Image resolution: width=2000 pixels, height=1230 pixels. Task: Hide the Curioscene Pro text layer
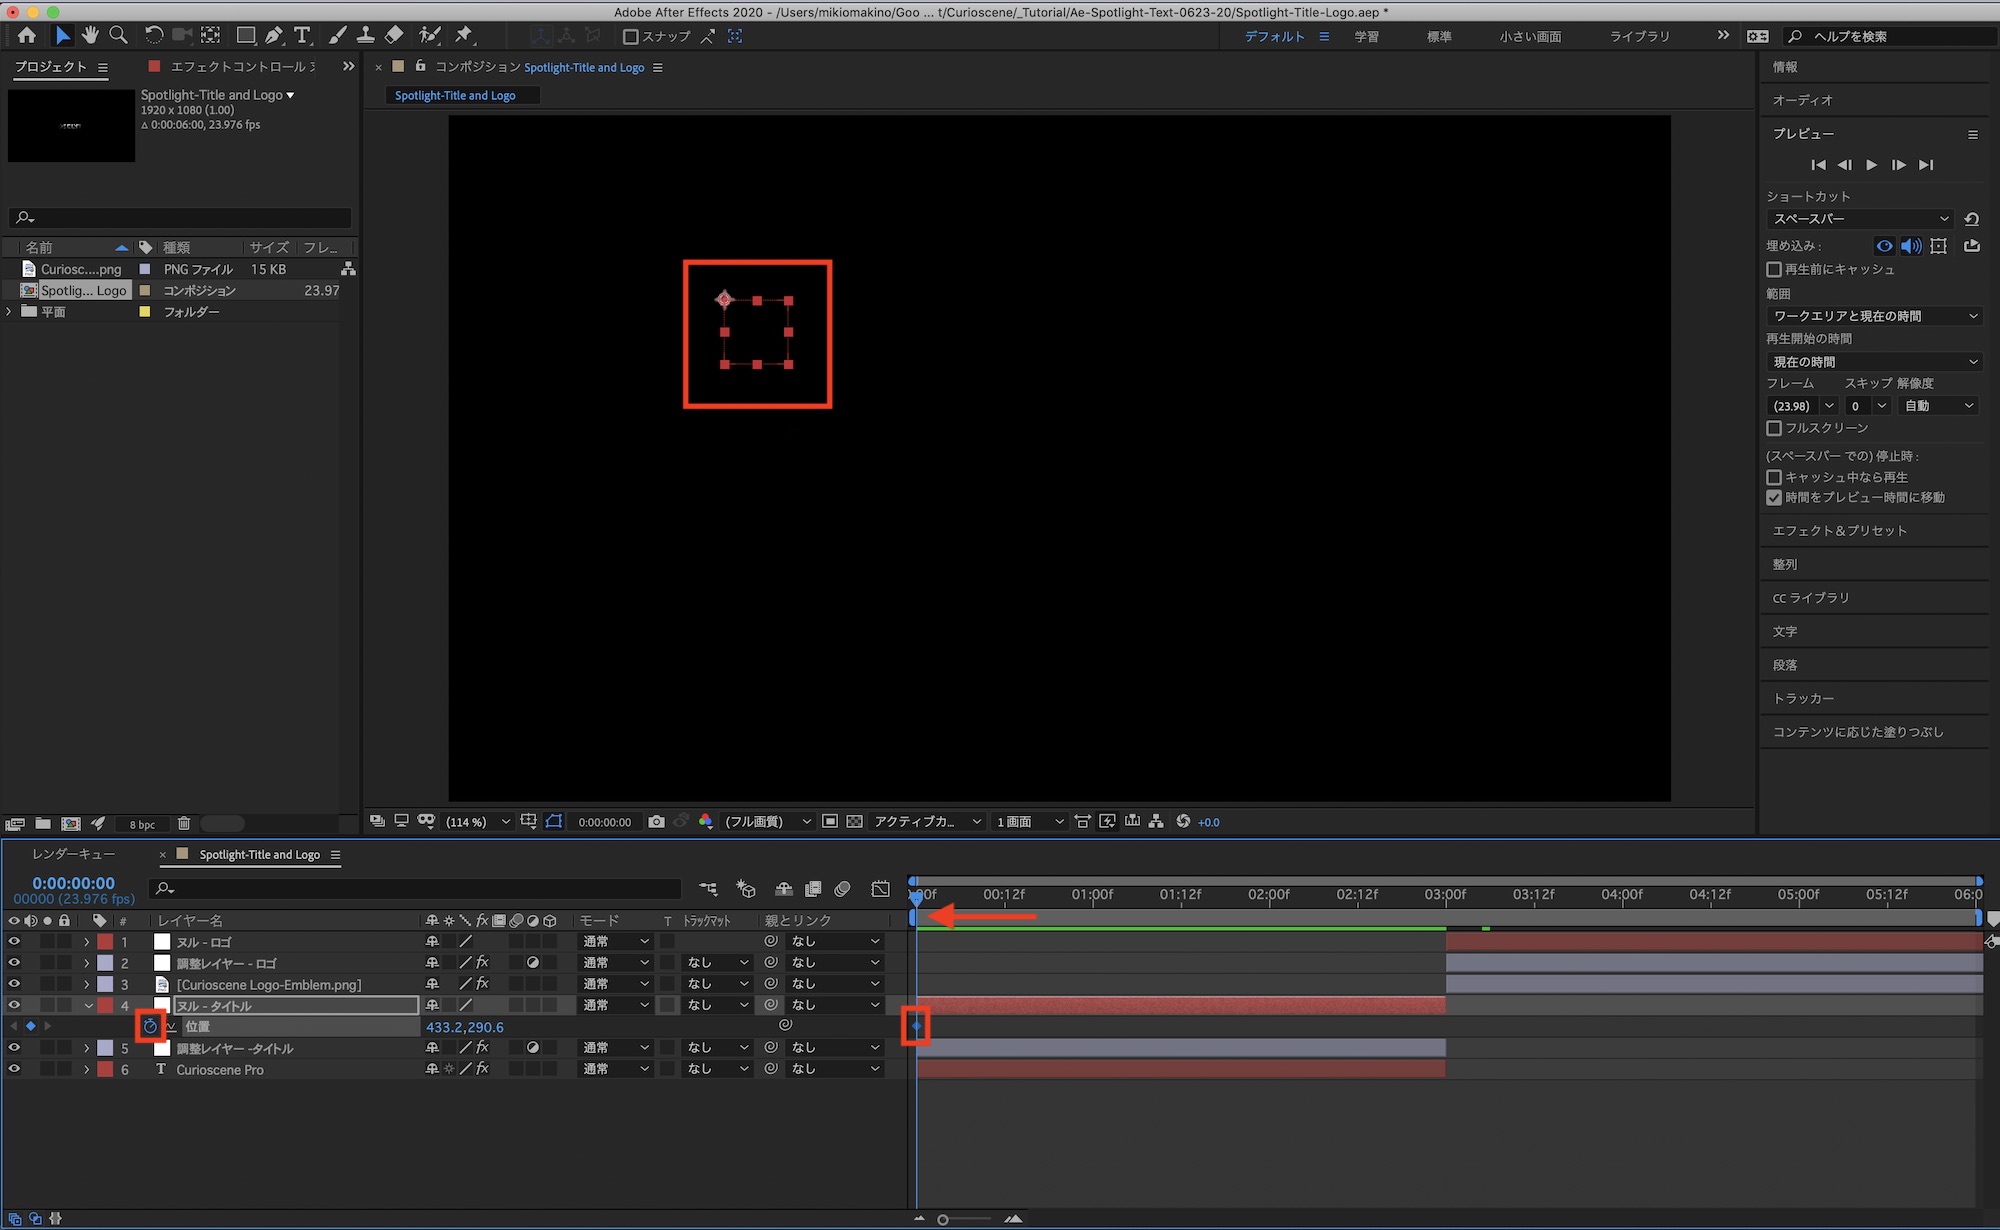pyautogui.click(x=14, y=1069)
